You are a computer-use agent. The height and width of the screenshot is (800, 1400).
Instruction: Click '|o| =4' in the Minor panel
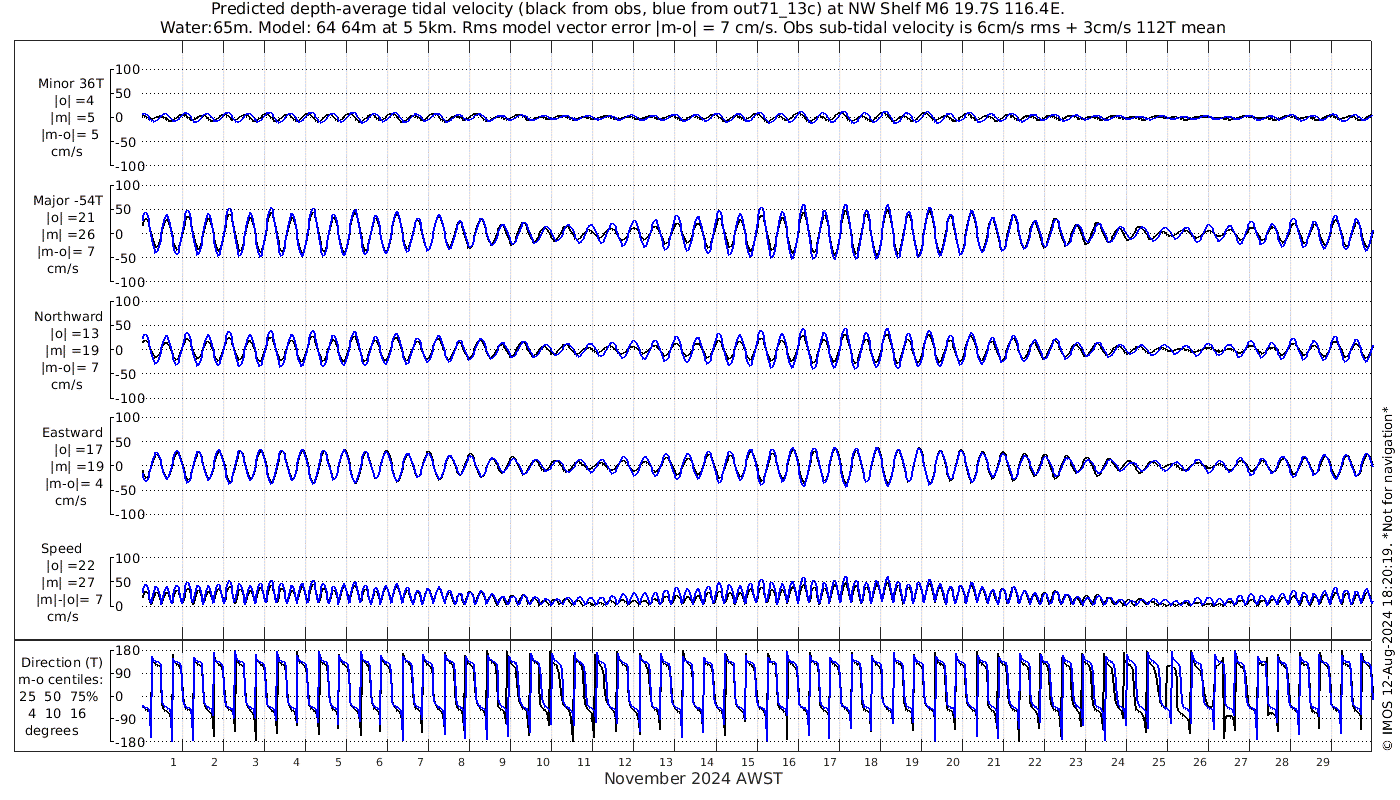(74, 101)
